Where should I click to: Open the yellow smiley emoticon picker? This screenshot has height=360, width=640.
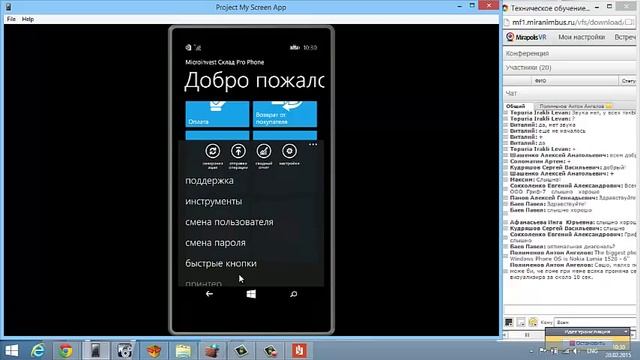pos(533,322)
